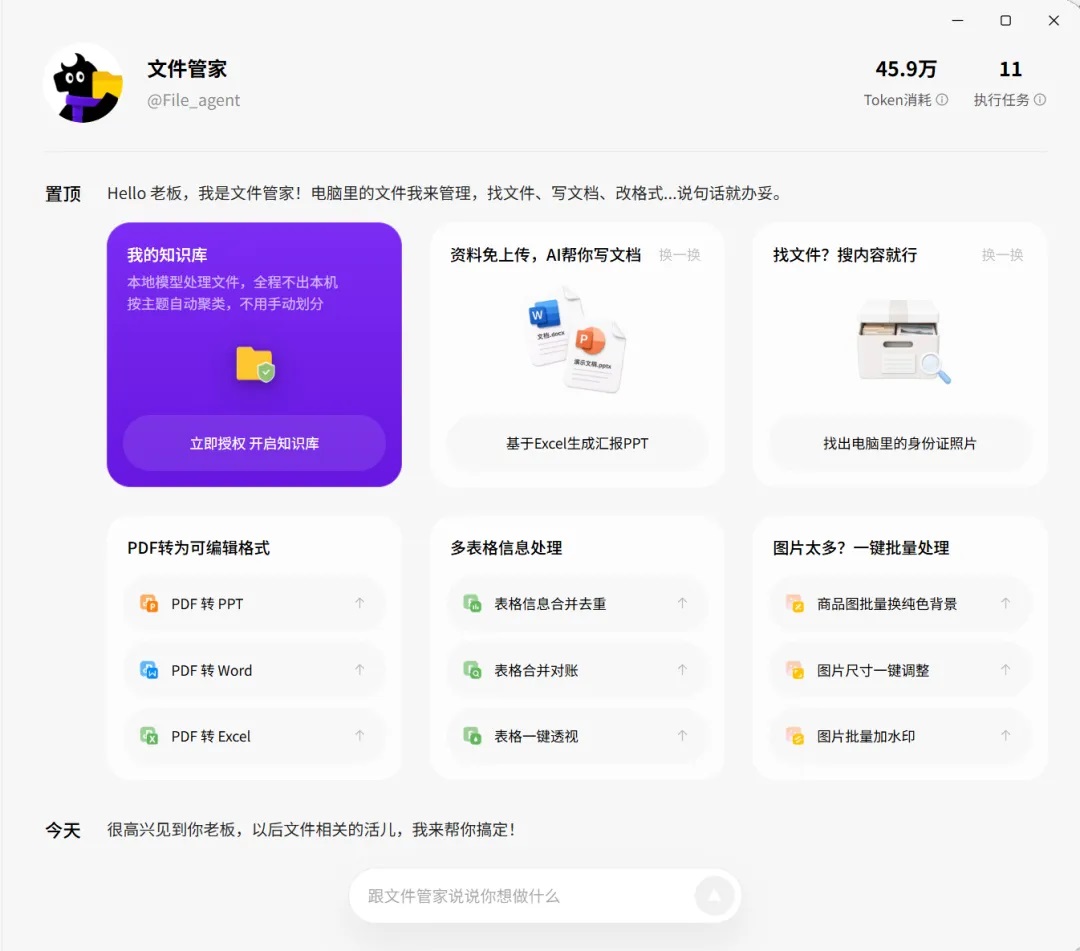This screenshot has width=1080, height=951.
Task: Click the send arrow button in chat box
Action: 714,895
